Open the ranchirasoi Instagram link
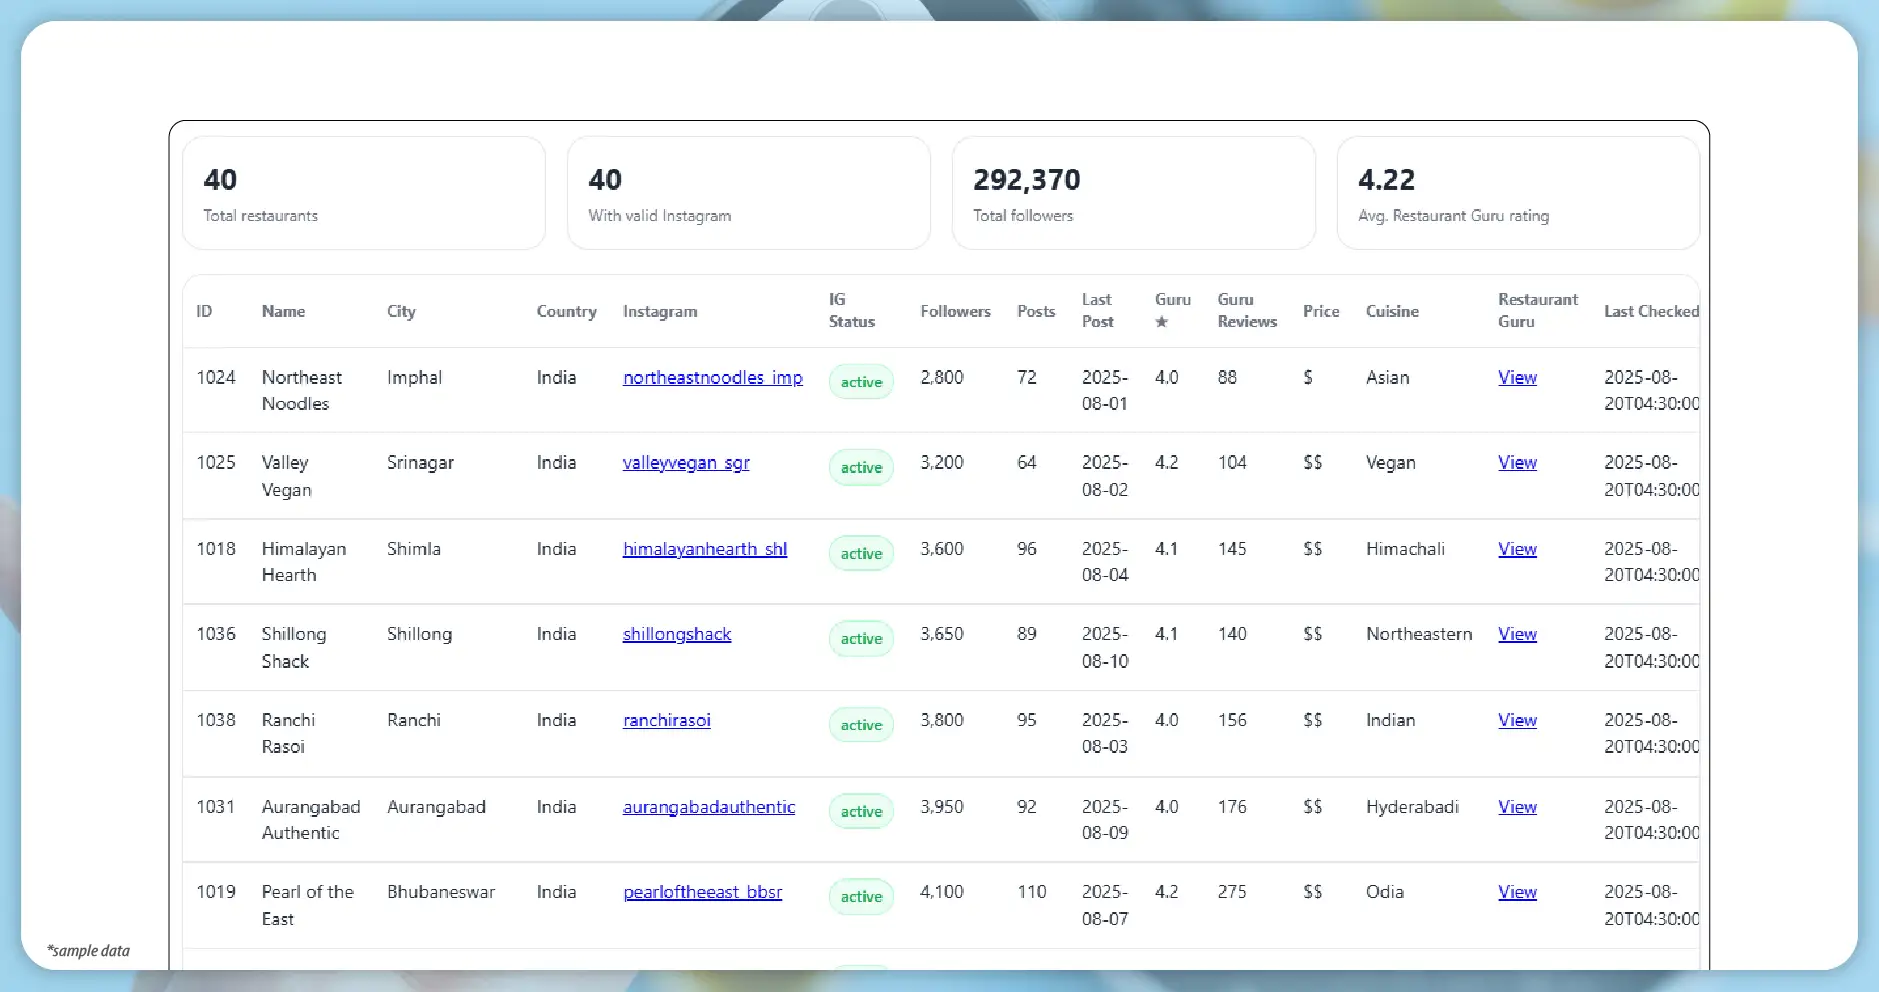Image resolution: width=1879 pixels, height=992 pixels. tap(666, 719)
